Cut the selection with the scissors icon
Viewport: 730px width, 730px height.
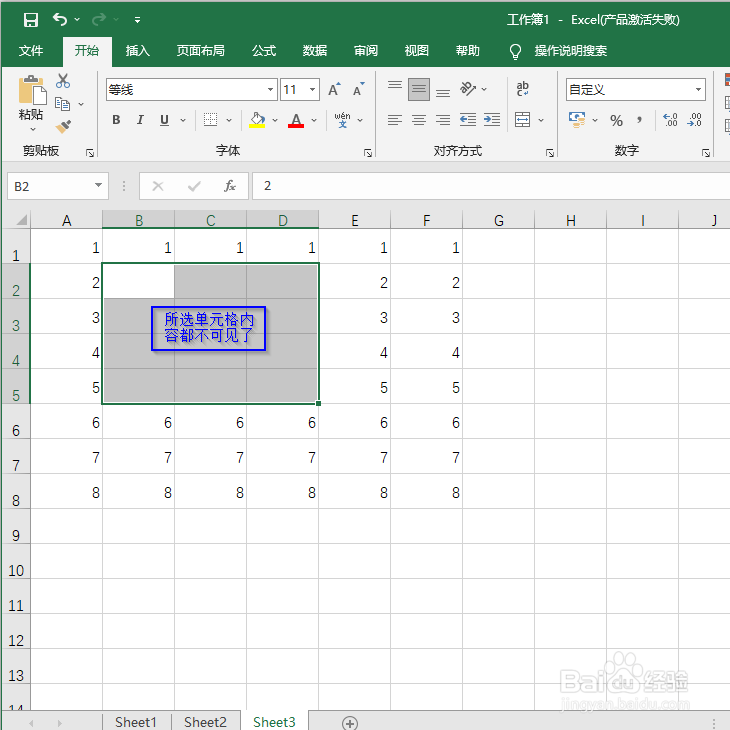point(63,81)
